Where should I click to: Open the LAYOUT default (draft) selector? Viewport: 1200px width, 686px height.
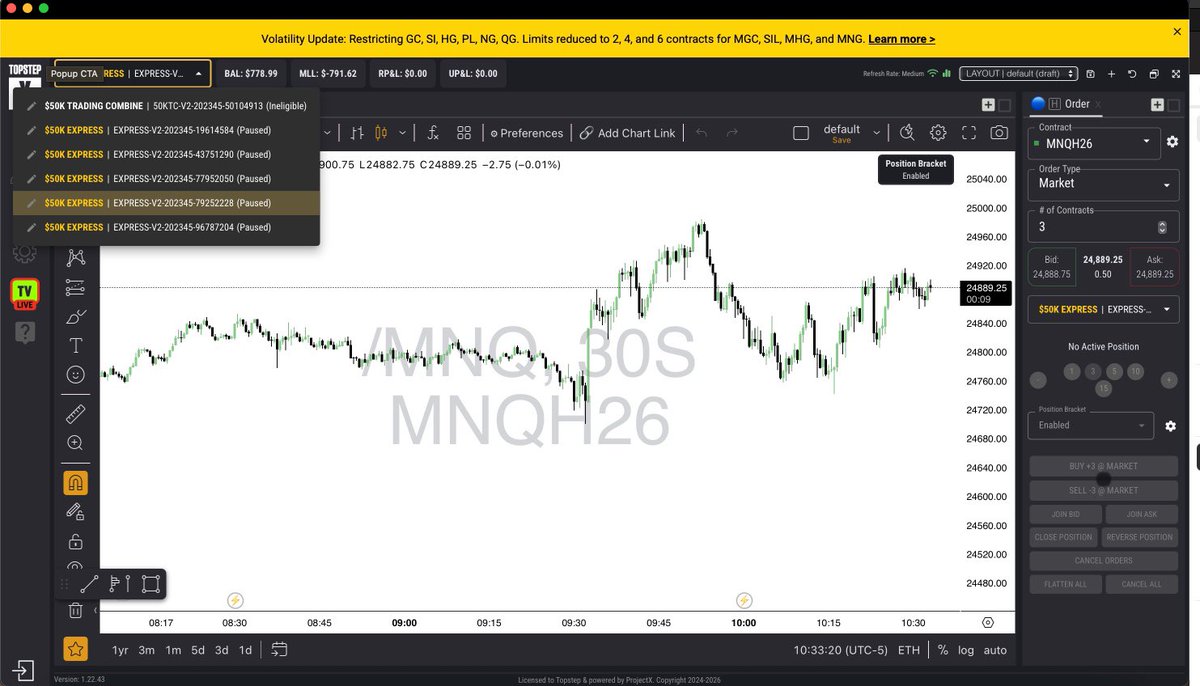tap(1018, 74)
